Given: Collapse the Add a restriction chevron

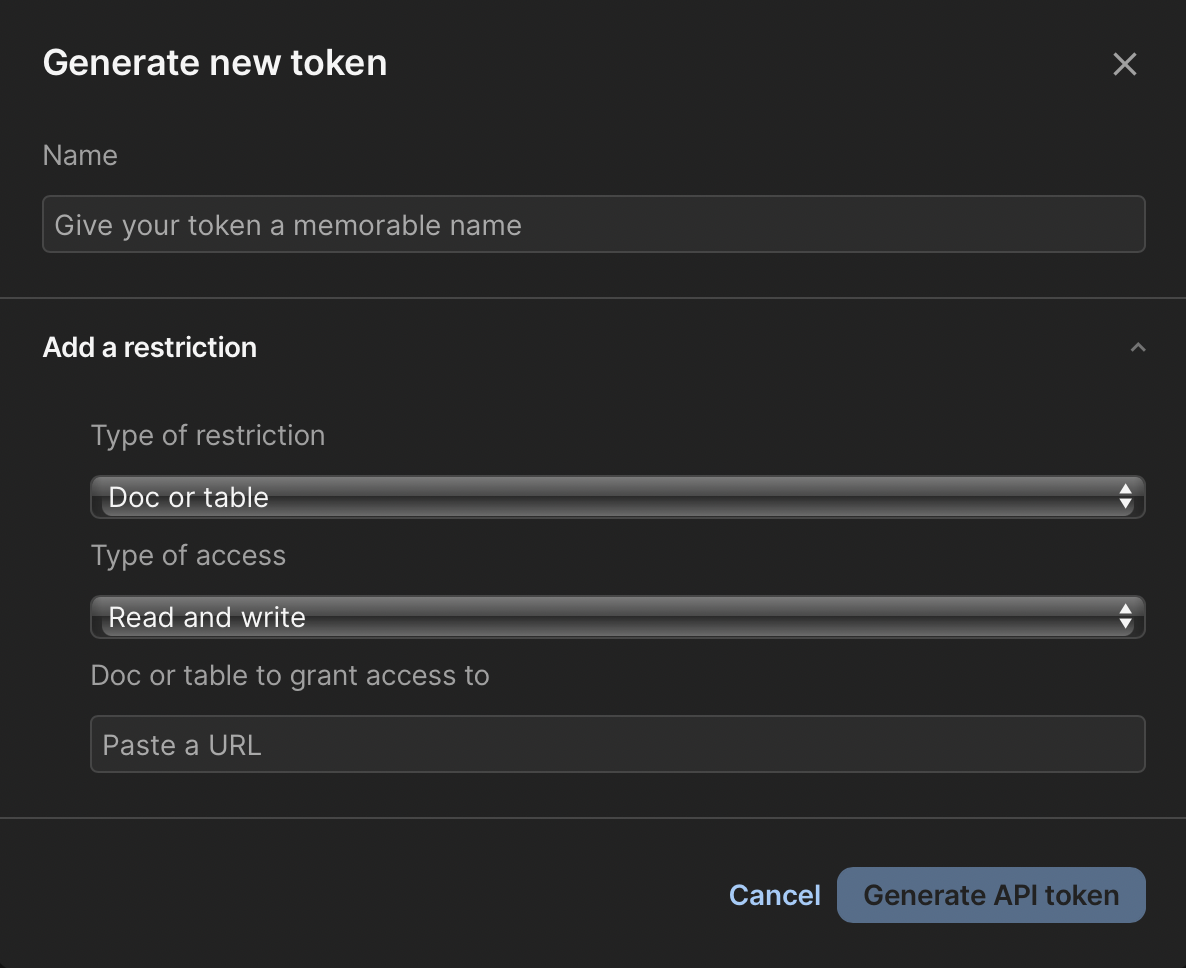Looking at the screenshot, I should click(1137, 347).
